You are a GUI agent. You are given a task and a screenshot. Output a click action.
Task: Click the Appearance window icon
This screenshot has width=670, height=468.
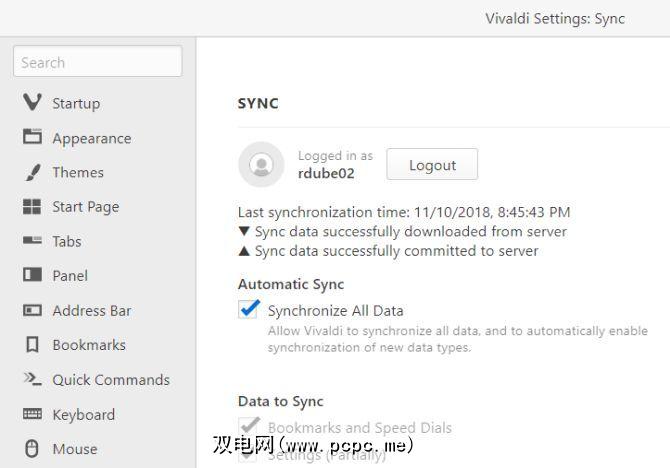[x=32, y=138]
